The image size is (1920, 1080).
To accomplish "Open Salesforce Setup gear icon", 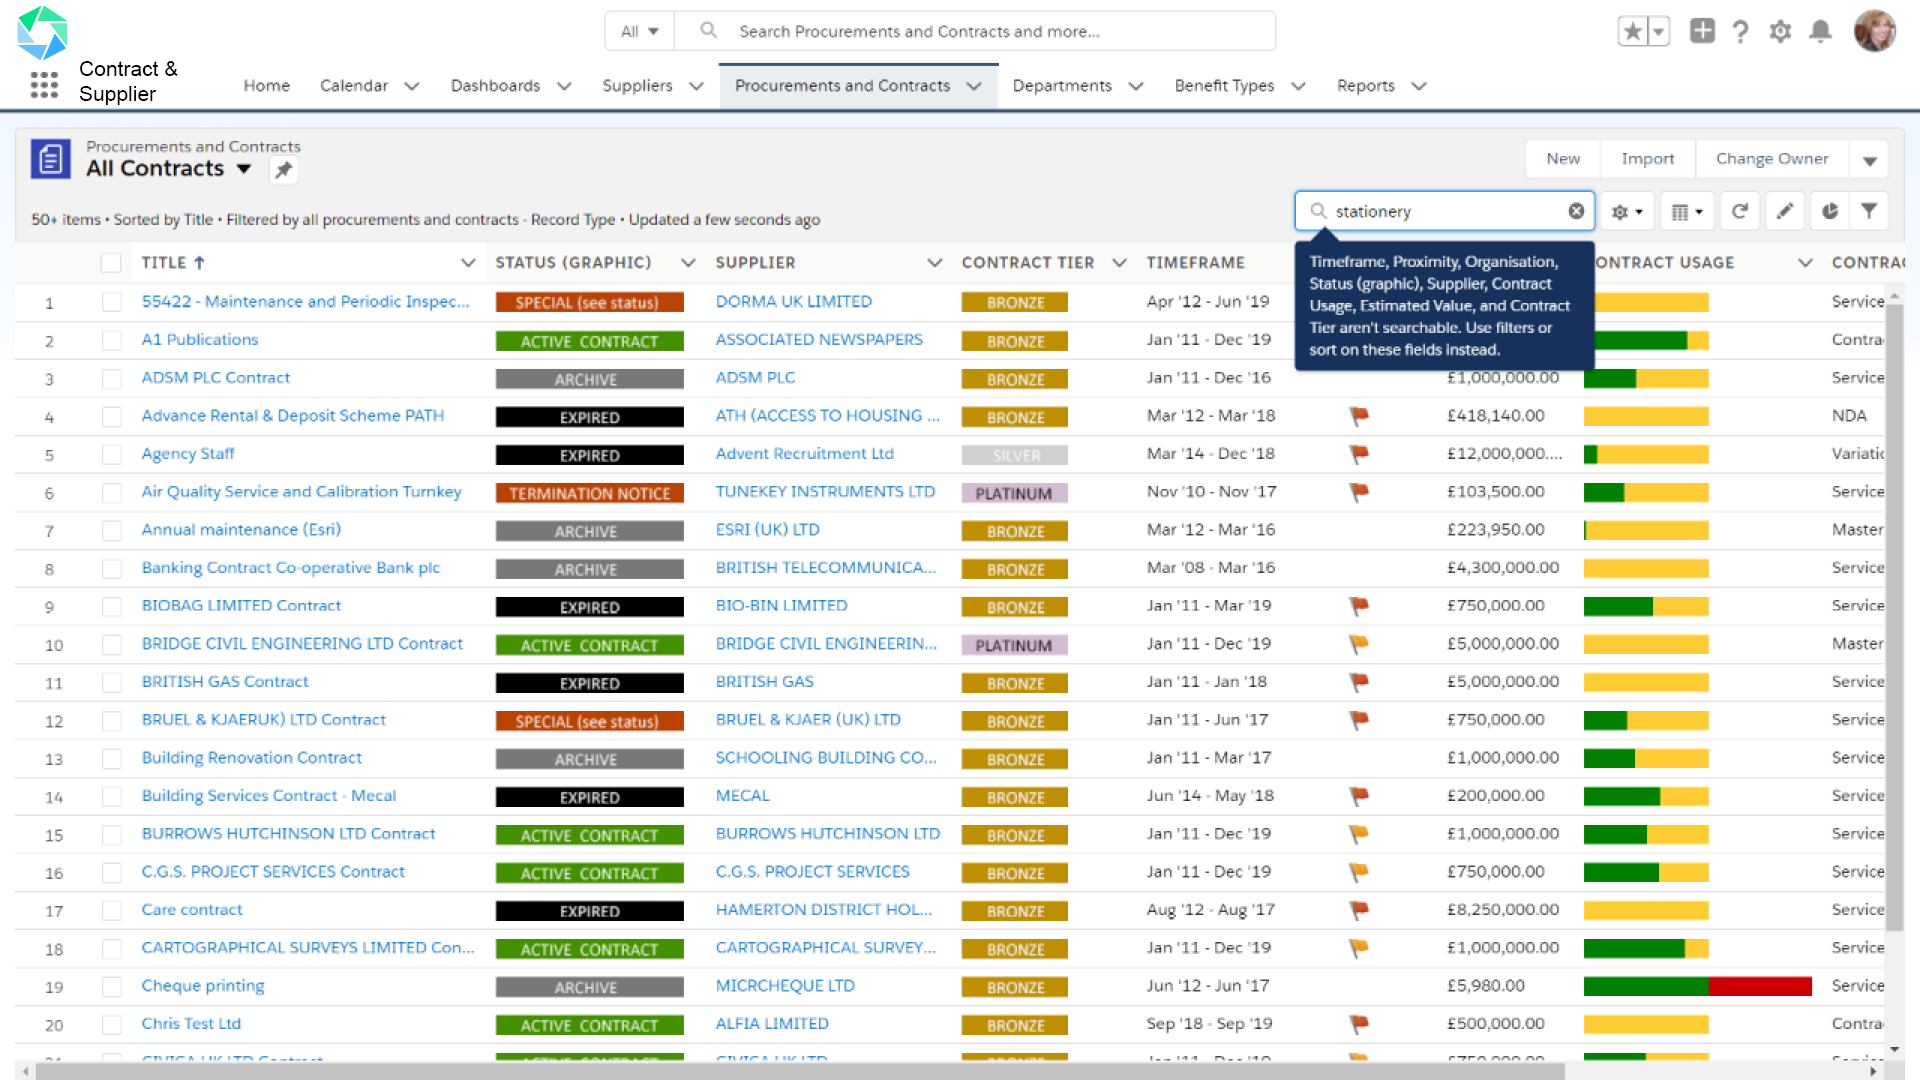I will pyautogui.click(x=1780, y=31).
